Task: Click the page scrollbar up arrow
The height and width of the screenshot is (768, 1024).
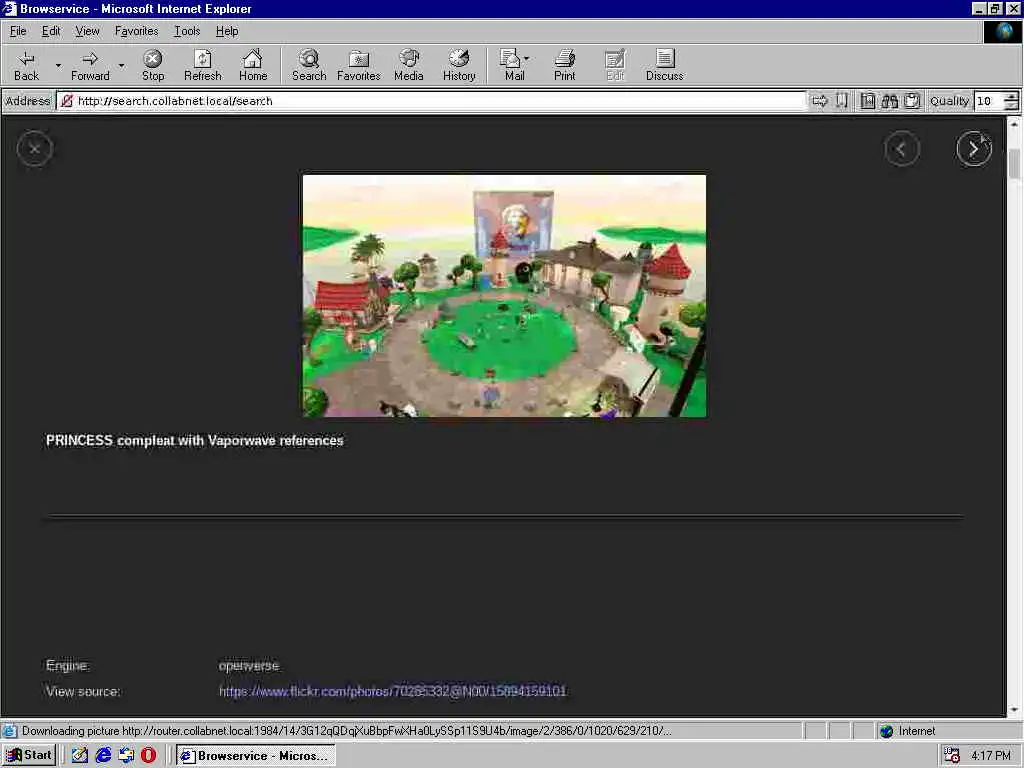Action: pyautogui.click(x=1014, y=123)
